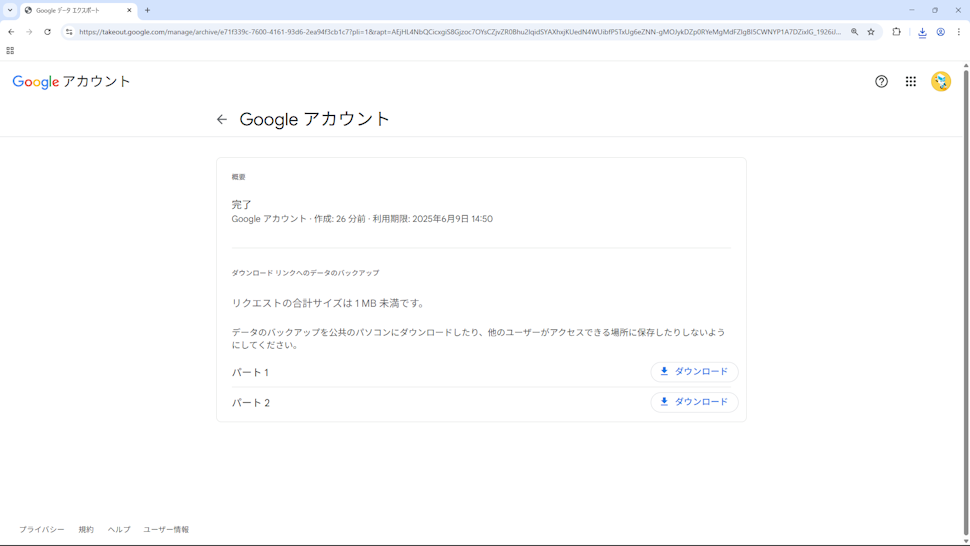Click the Google アカウント logo in header
This screenshot has height=546, width=970.
point(71,82)
